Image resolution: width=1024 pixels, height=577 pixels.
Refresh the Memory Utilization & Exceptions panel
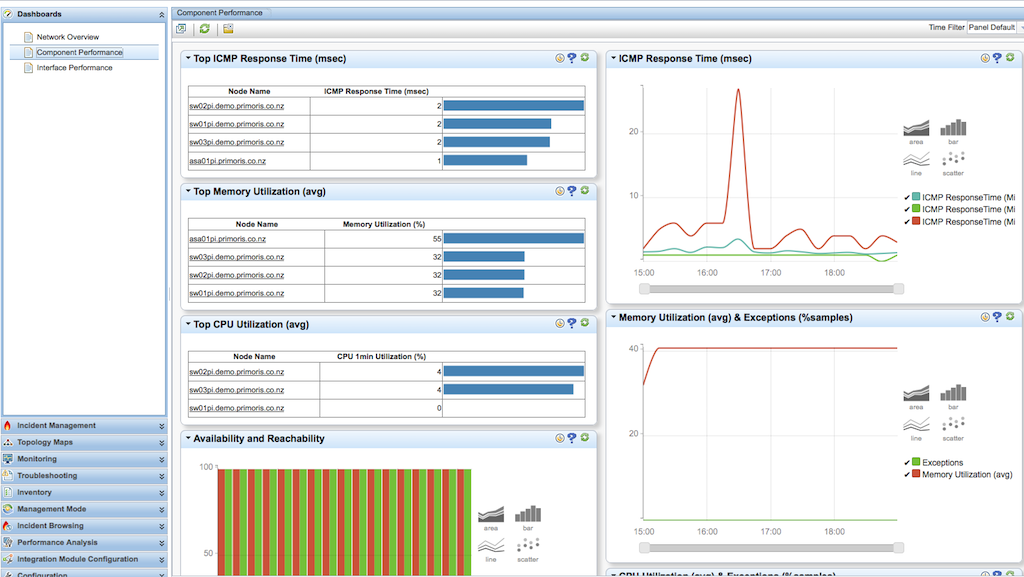click(1010, 317)
